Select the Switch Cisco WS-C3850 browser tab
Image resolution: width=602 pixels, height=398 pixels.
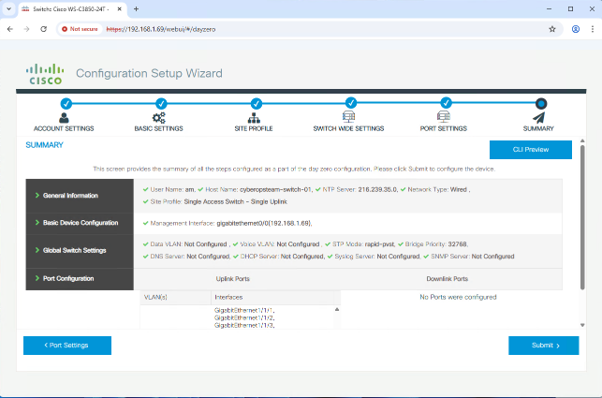[x=71, y=9]
